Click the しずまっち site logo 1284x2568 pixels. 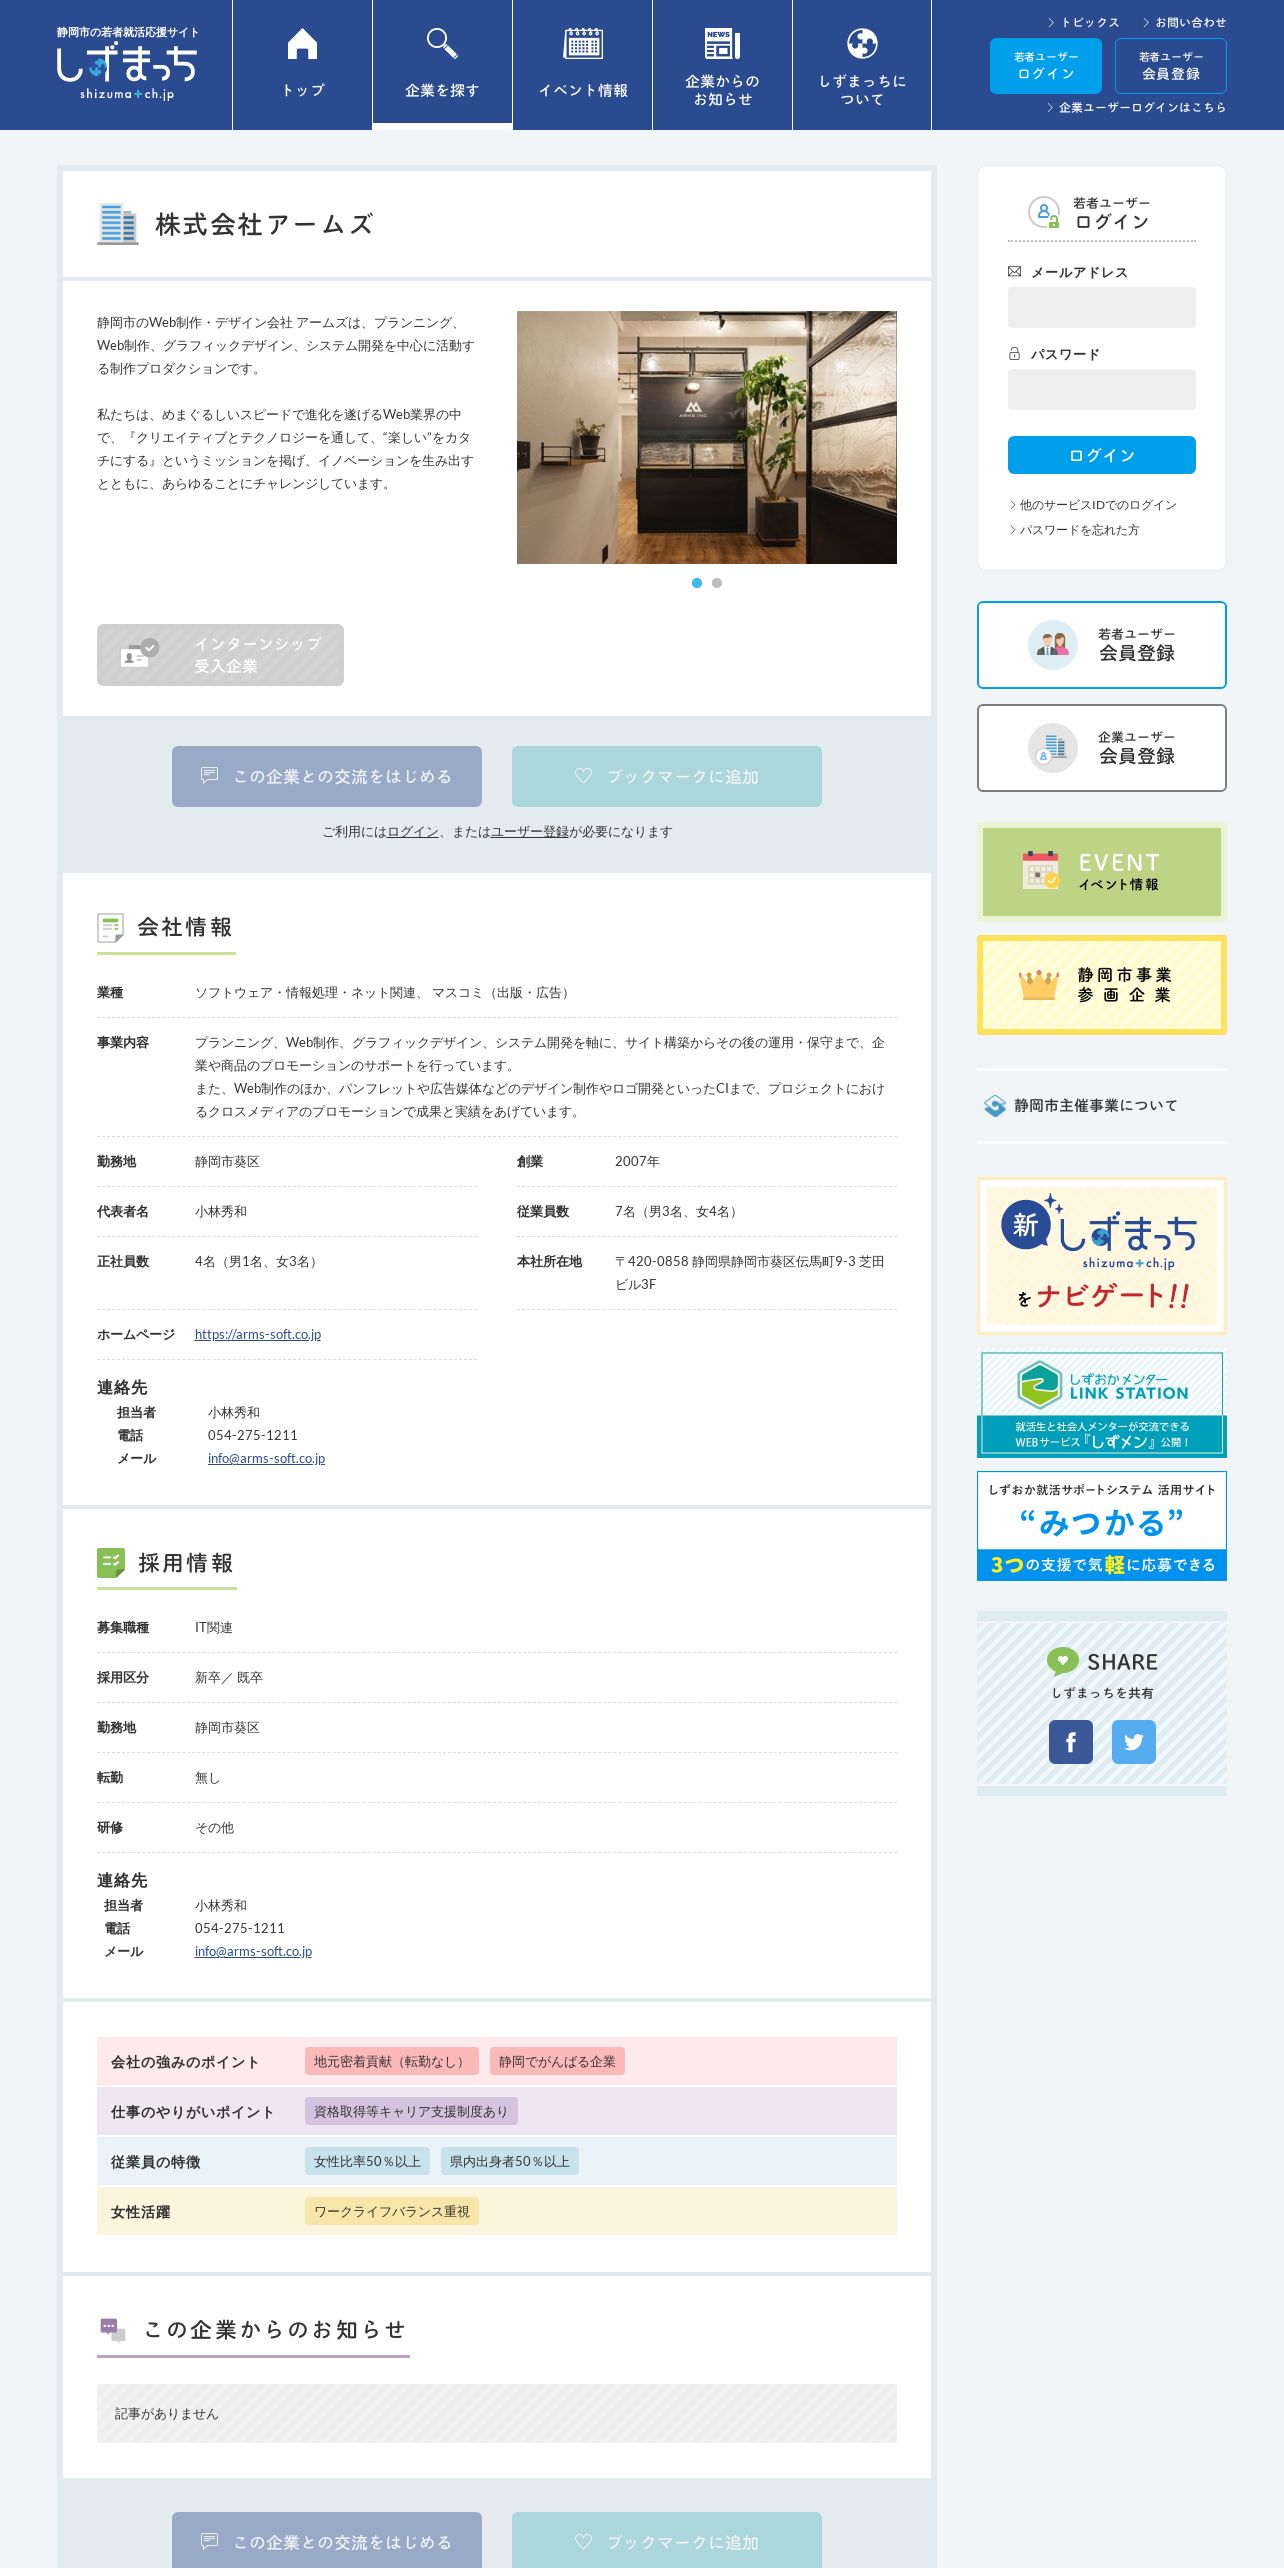[x=126, y=64]
